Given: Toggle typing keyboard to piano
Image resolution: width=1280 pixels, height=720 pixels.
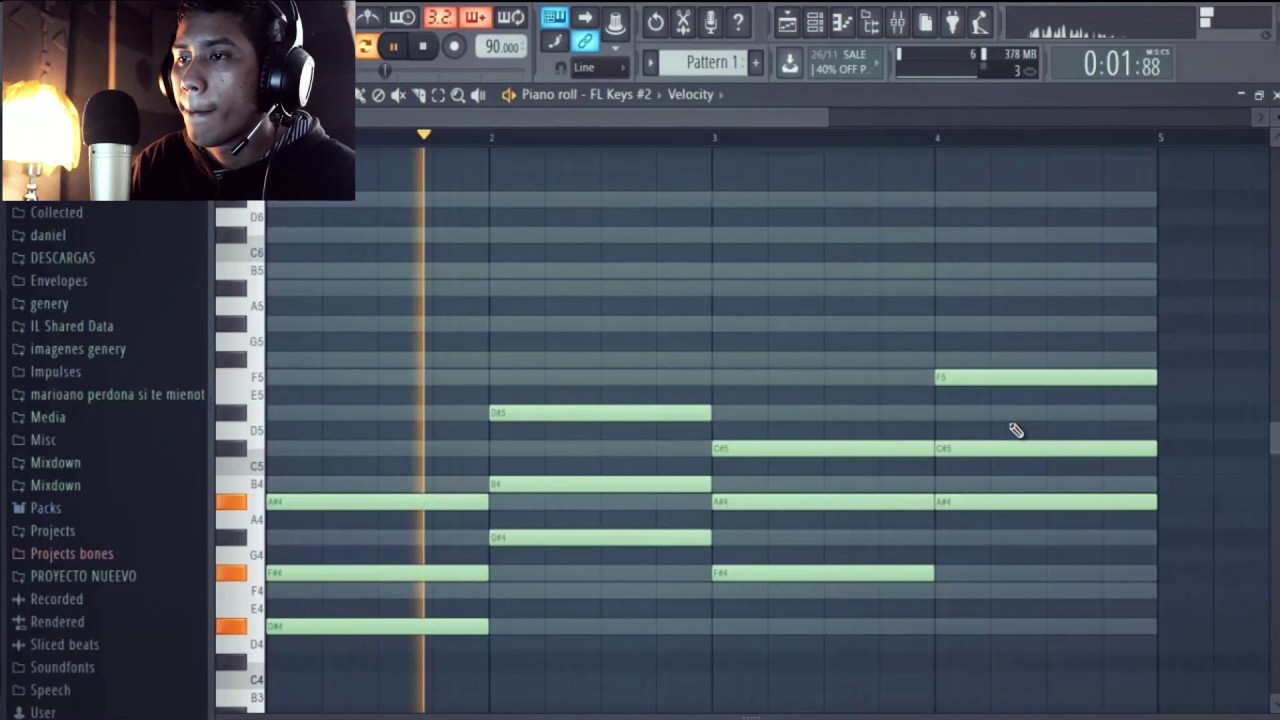Looking at the screenshot, I should coord(554,18).
